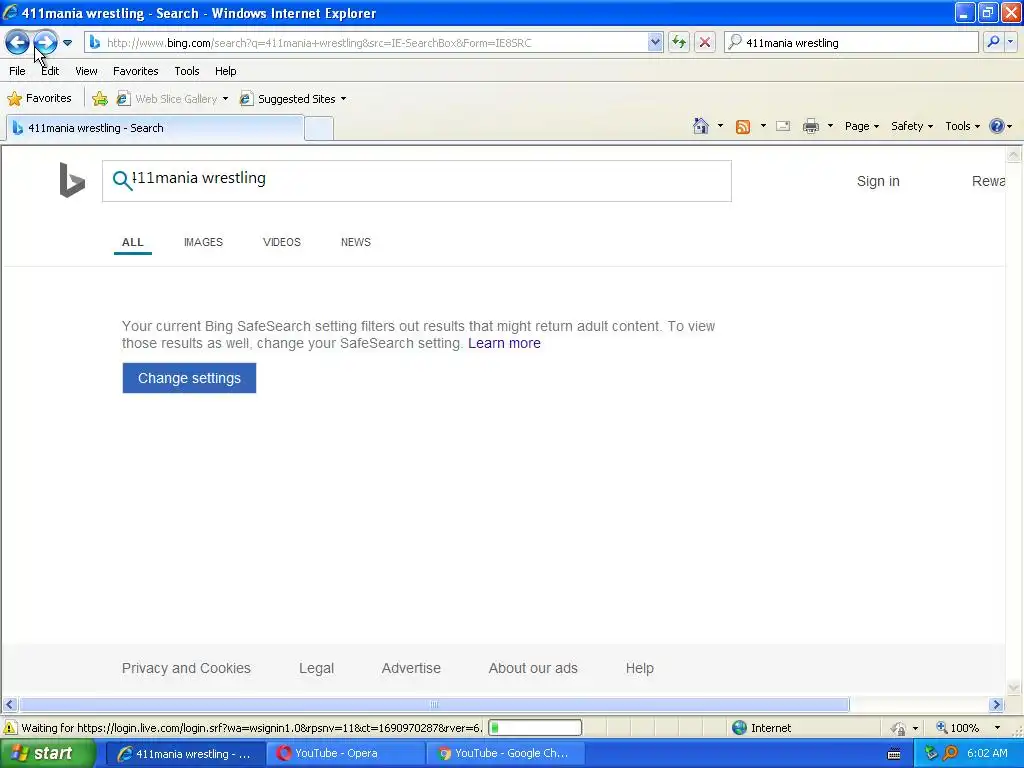The height and width of the screenshot is (768, 1024).
Task: Click the RSS feeds icon
Action: click(743, 127)
